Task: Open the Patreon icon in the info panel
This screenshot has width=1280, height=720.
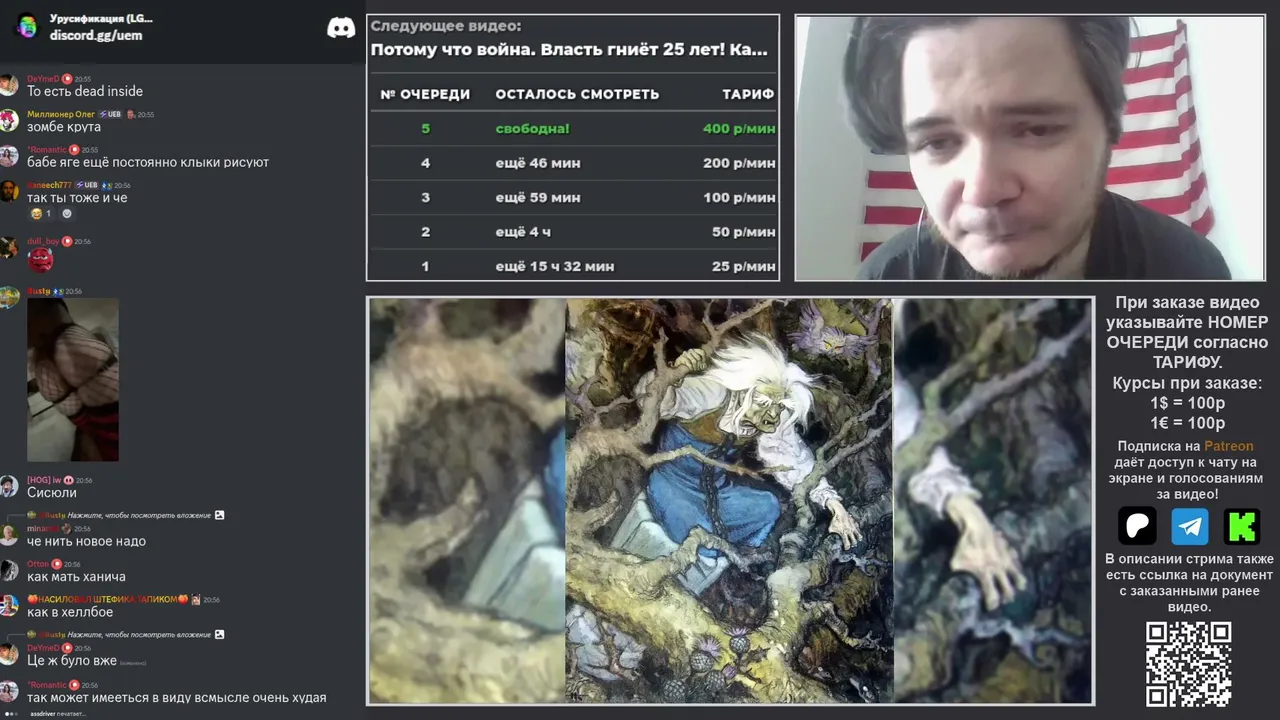Action: coord(1137,526)
